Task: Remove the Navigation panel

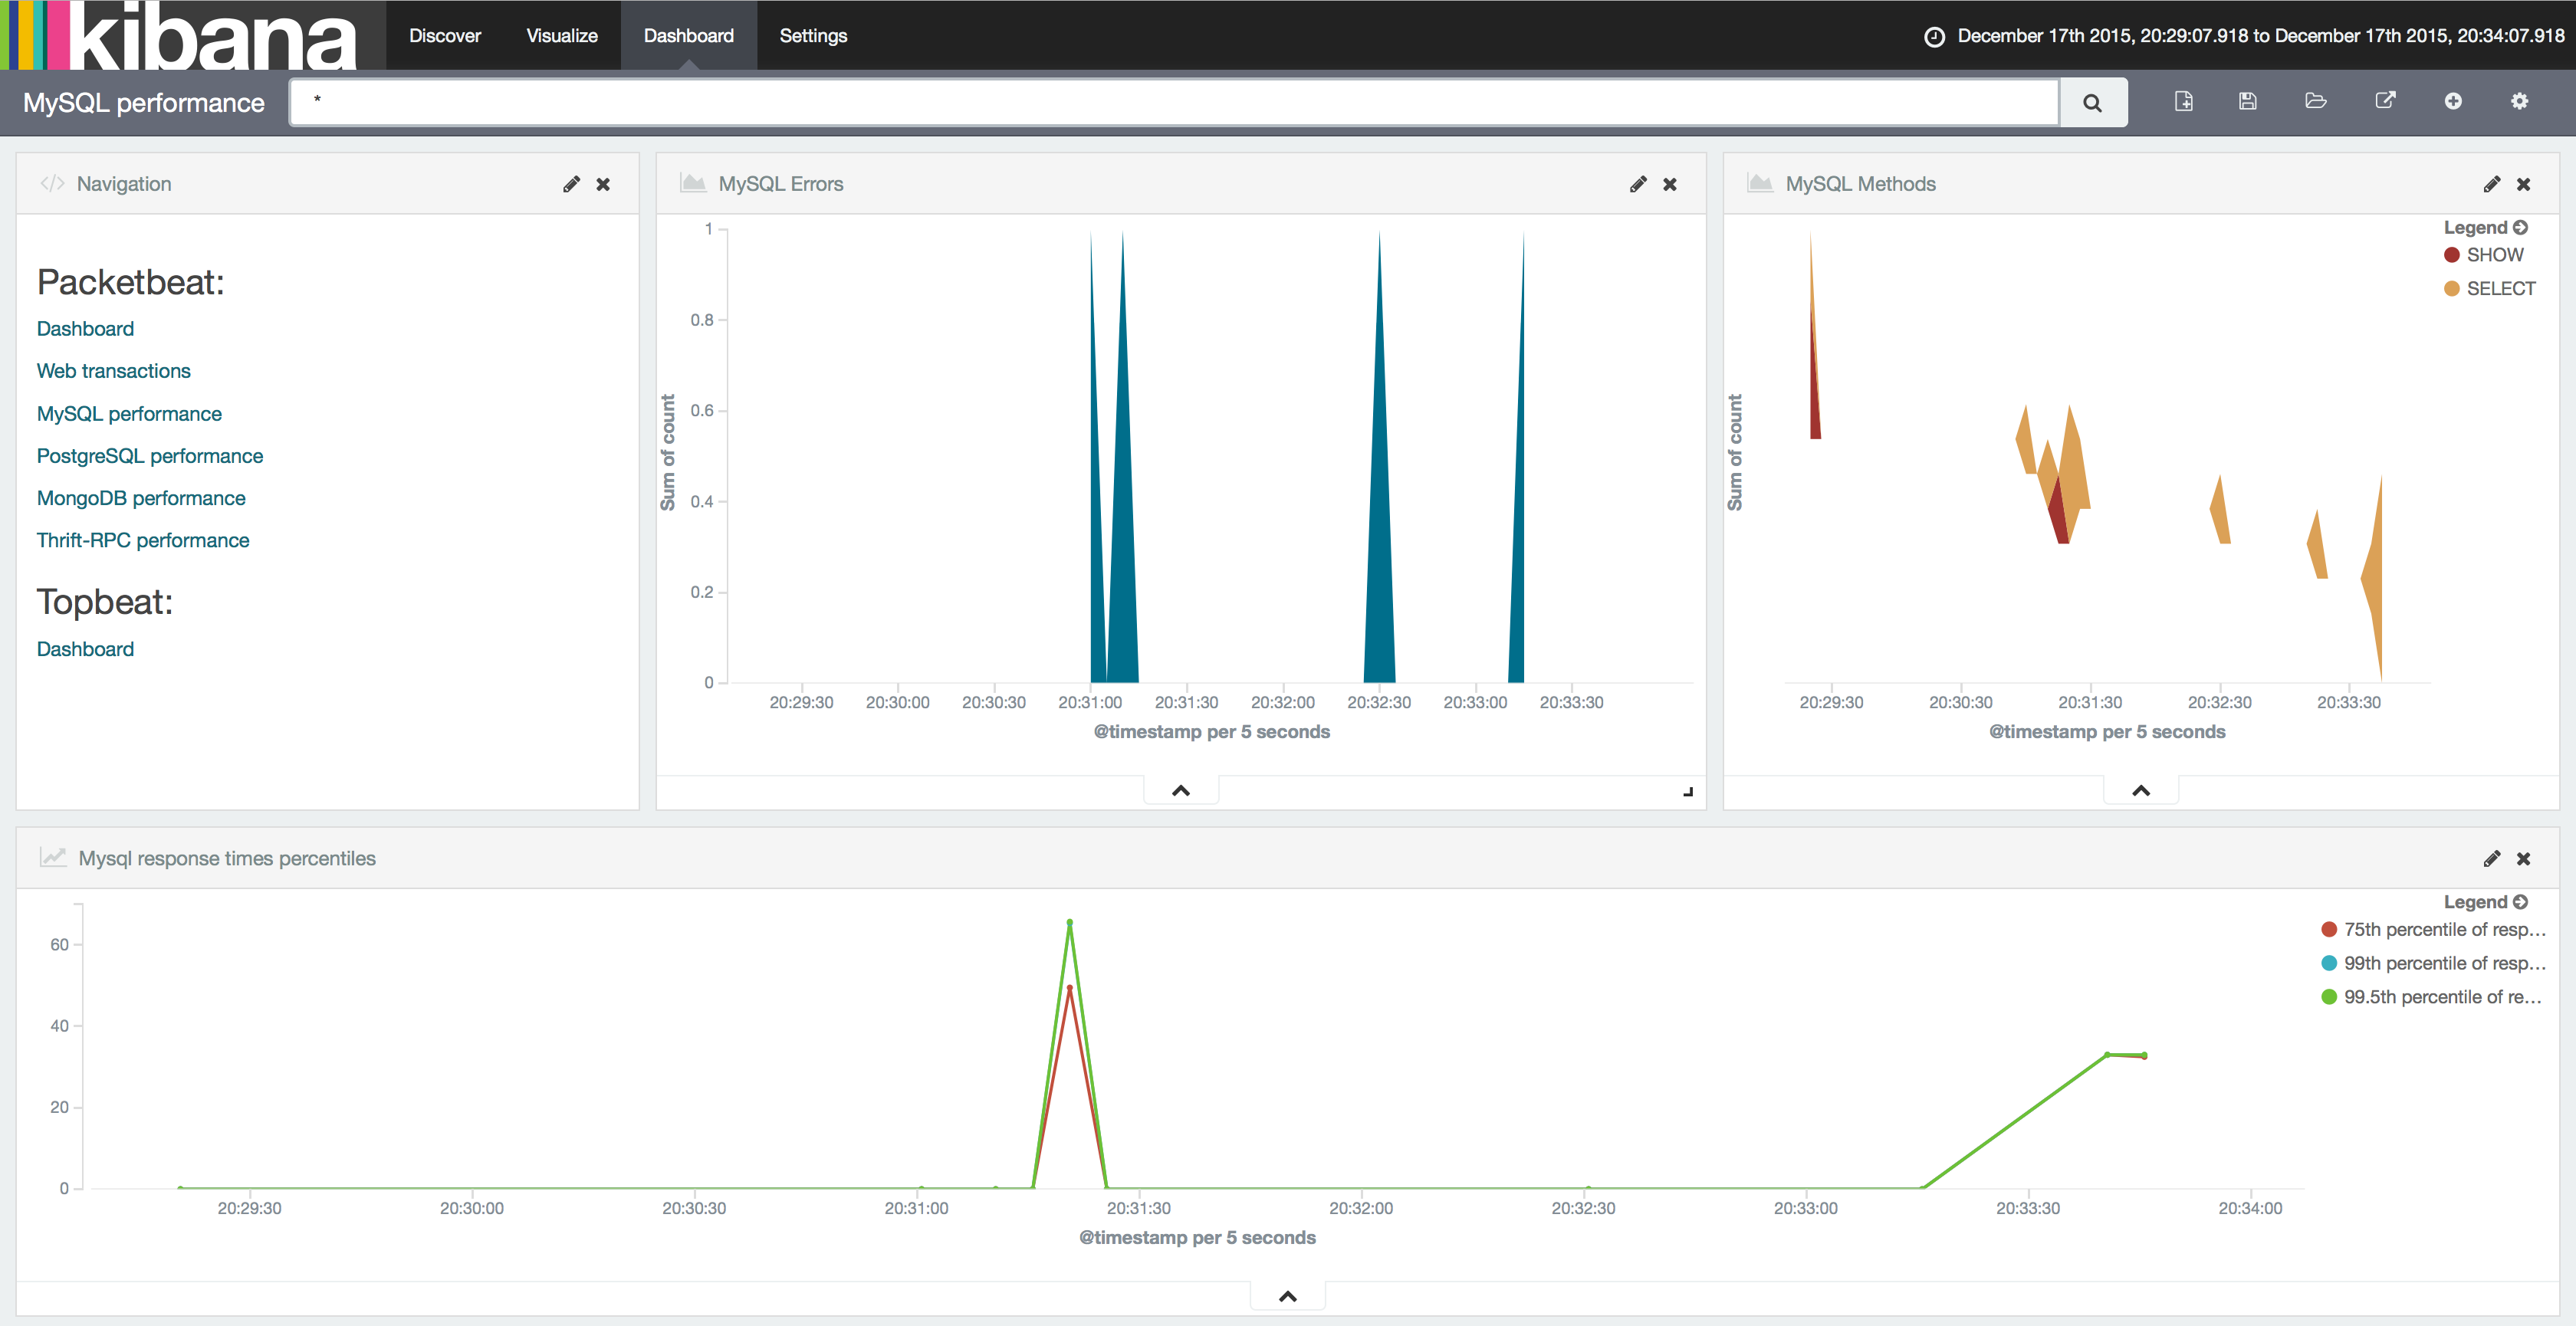Action: 603,184
